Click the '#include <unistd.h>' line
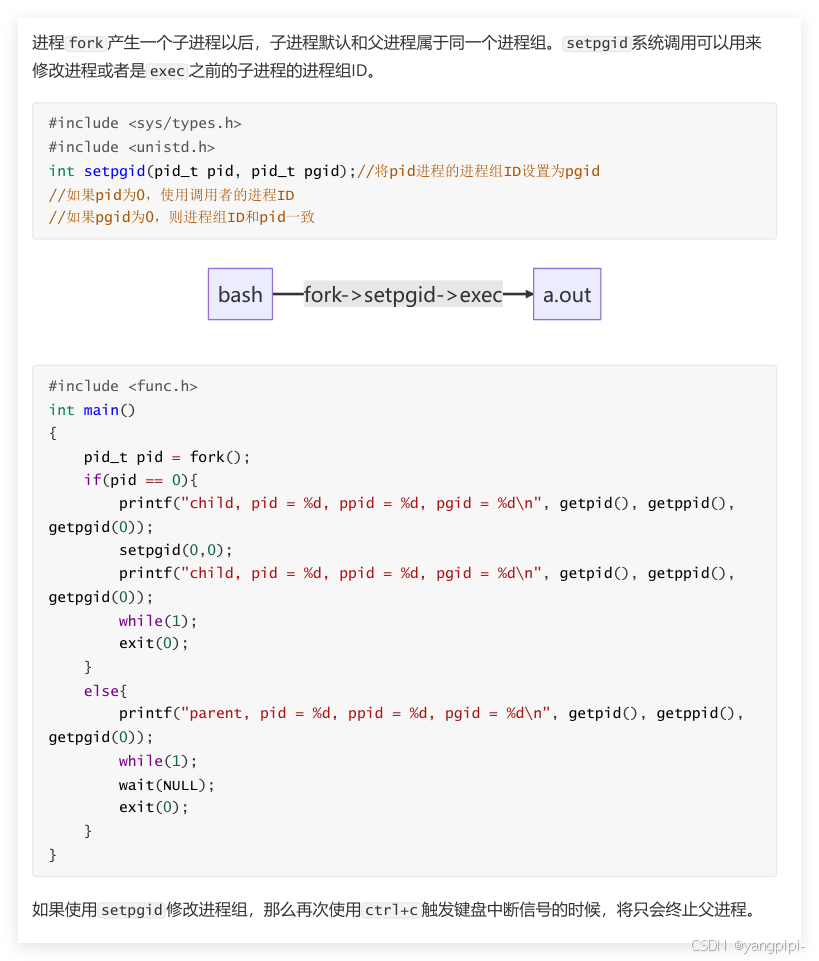This screenshot has width=819, height=961. [x=132, y=147]
